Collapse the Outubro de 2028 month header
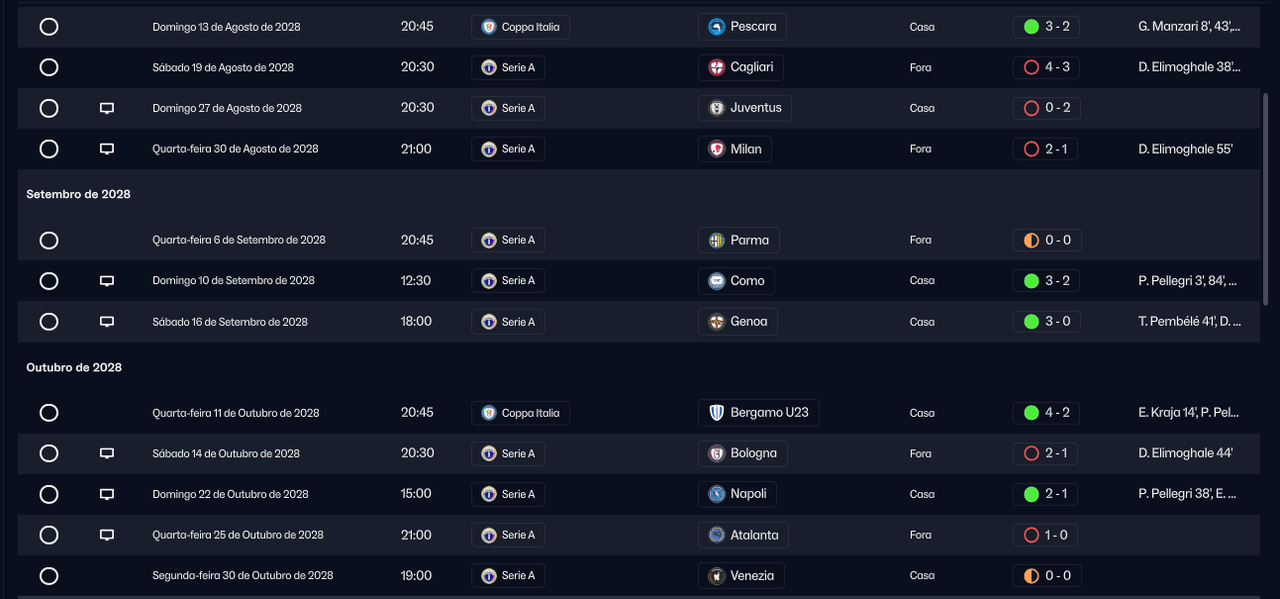The width and height of the screenshot is (1280, 599). click(74, 367)
